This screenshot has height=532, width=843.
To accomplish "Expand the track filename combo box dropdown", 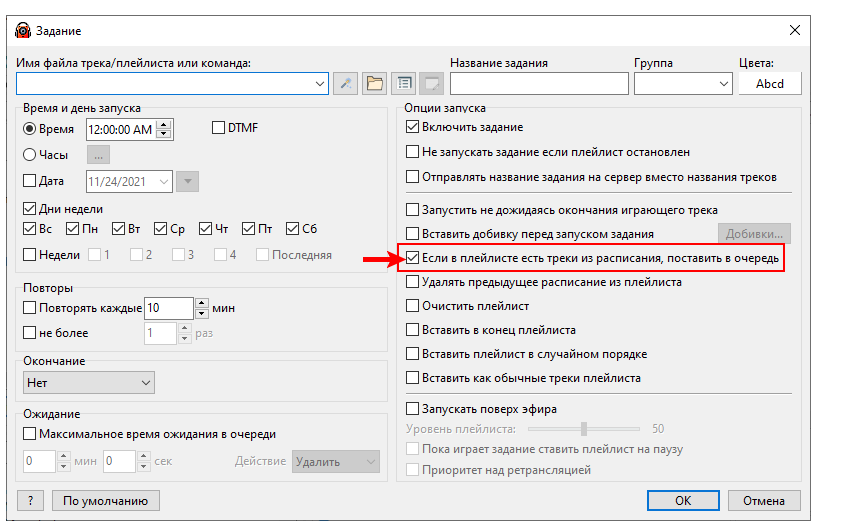I will tap(320, 83).
